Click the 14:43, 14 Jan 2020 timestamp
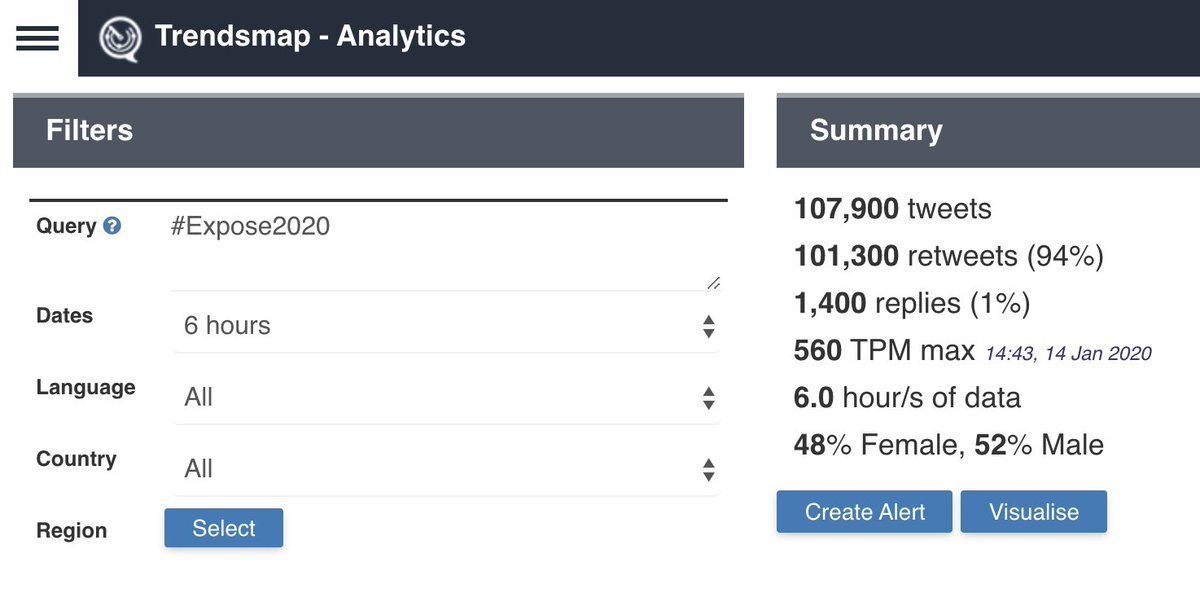The width and height of the screenshot is (1200, 593). coord(1069,353)
